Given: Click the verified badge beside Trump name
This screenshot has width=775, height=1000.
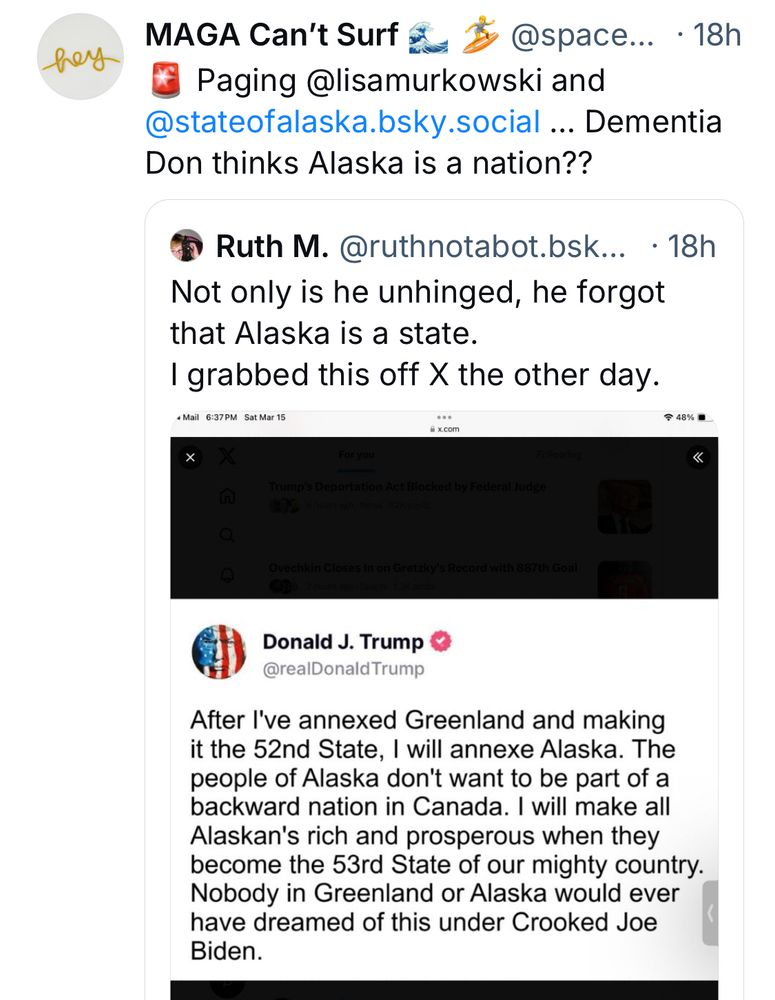Looking at the screenshot, I should coord(440,641).
